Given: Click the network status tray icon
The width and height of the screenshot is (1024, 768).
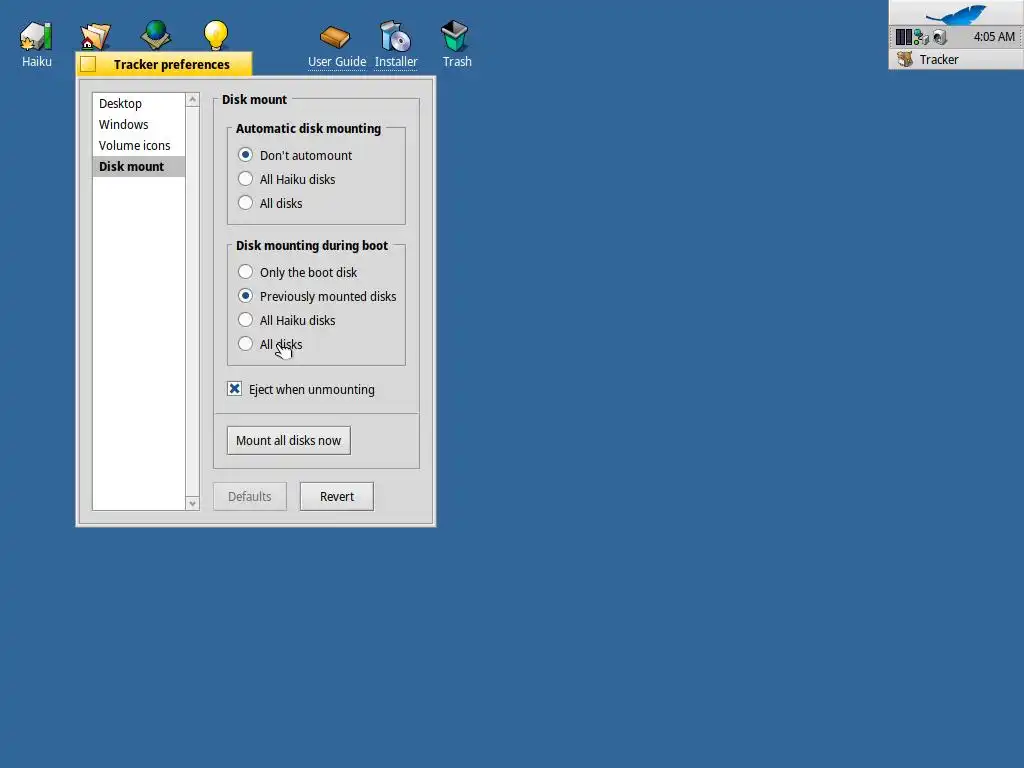Looking at the screenshot, I should 921,37.
